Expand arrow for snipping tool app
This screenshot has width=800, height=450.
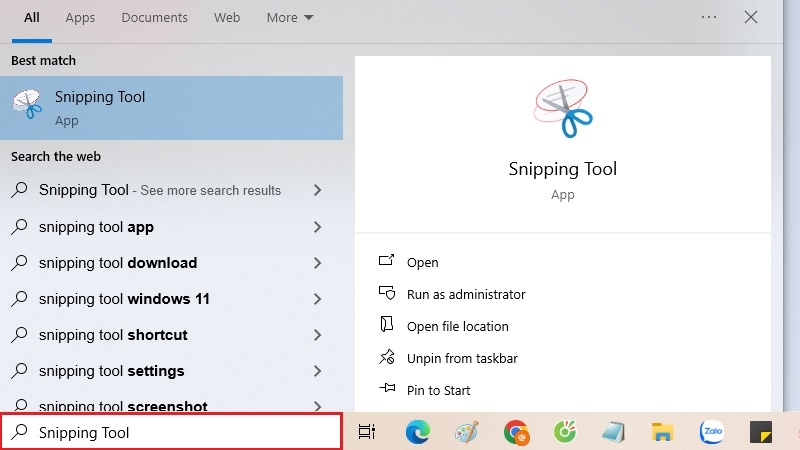317,227
